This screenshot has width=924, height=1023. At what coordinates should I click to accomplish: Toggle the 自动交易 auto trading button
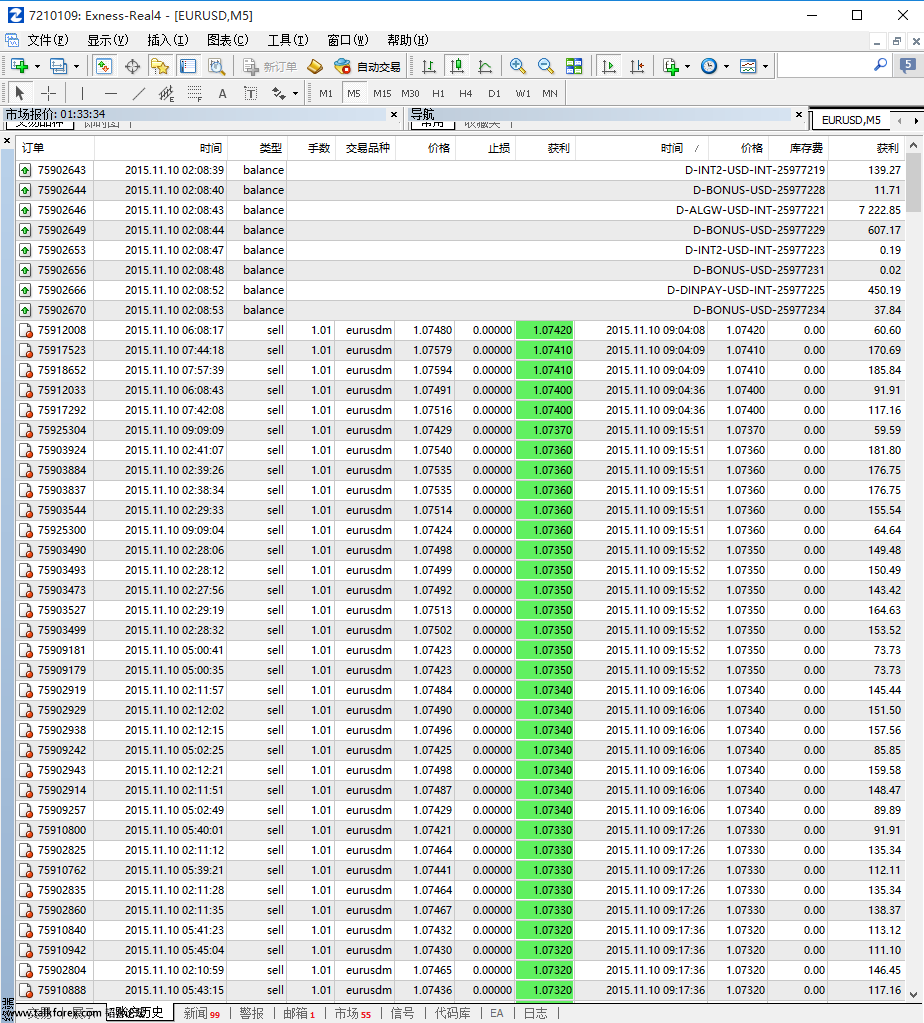point(367,66)
